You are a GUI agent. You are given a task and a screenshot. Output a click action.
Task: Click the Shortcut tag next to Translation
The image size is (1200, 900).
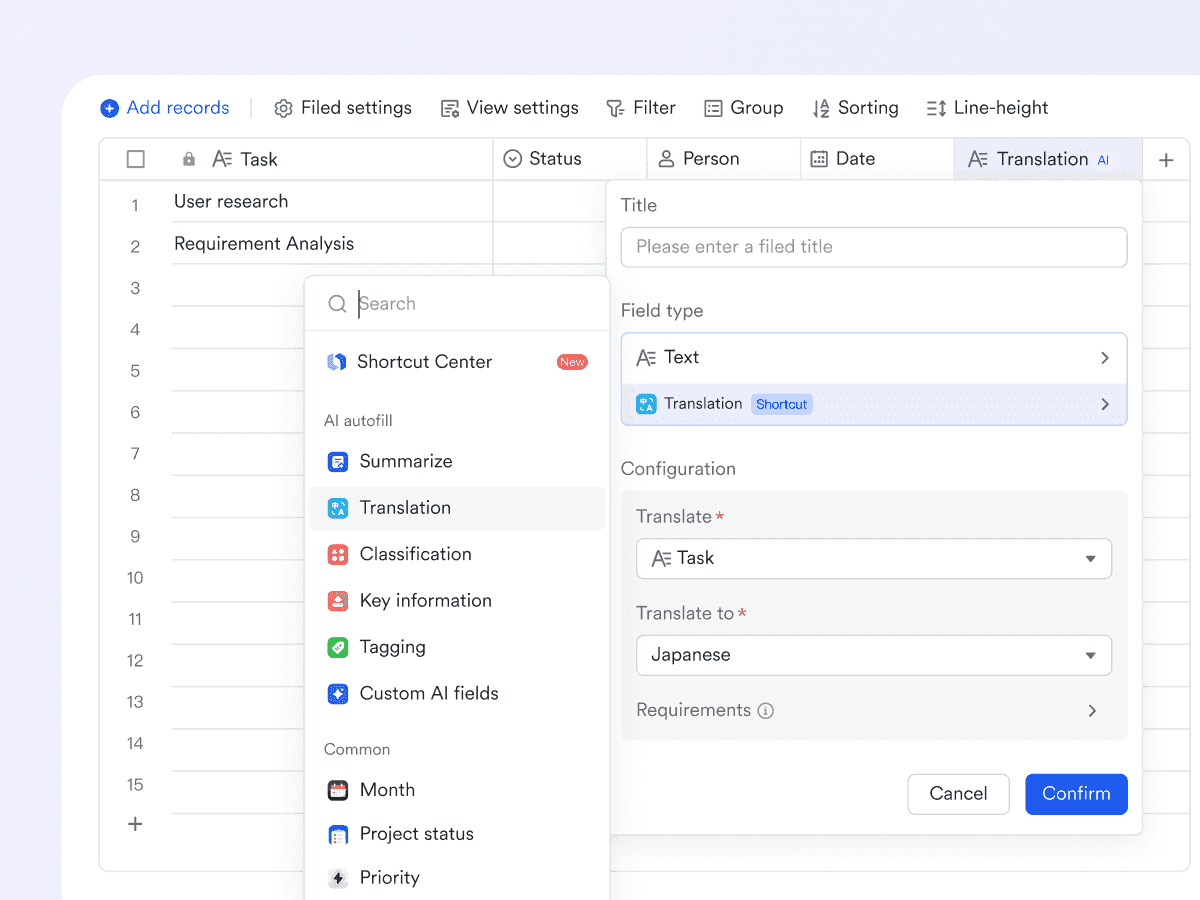click(x=782, y=404)
